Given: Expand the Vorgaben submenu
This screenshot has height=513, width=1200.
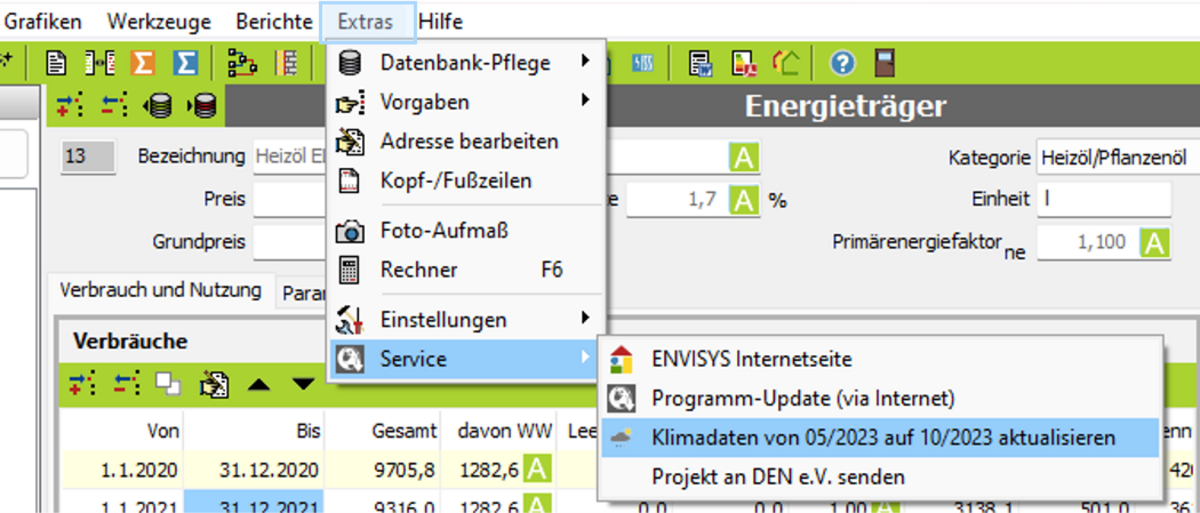Looking at the screenshot, I should pos(466,102).
